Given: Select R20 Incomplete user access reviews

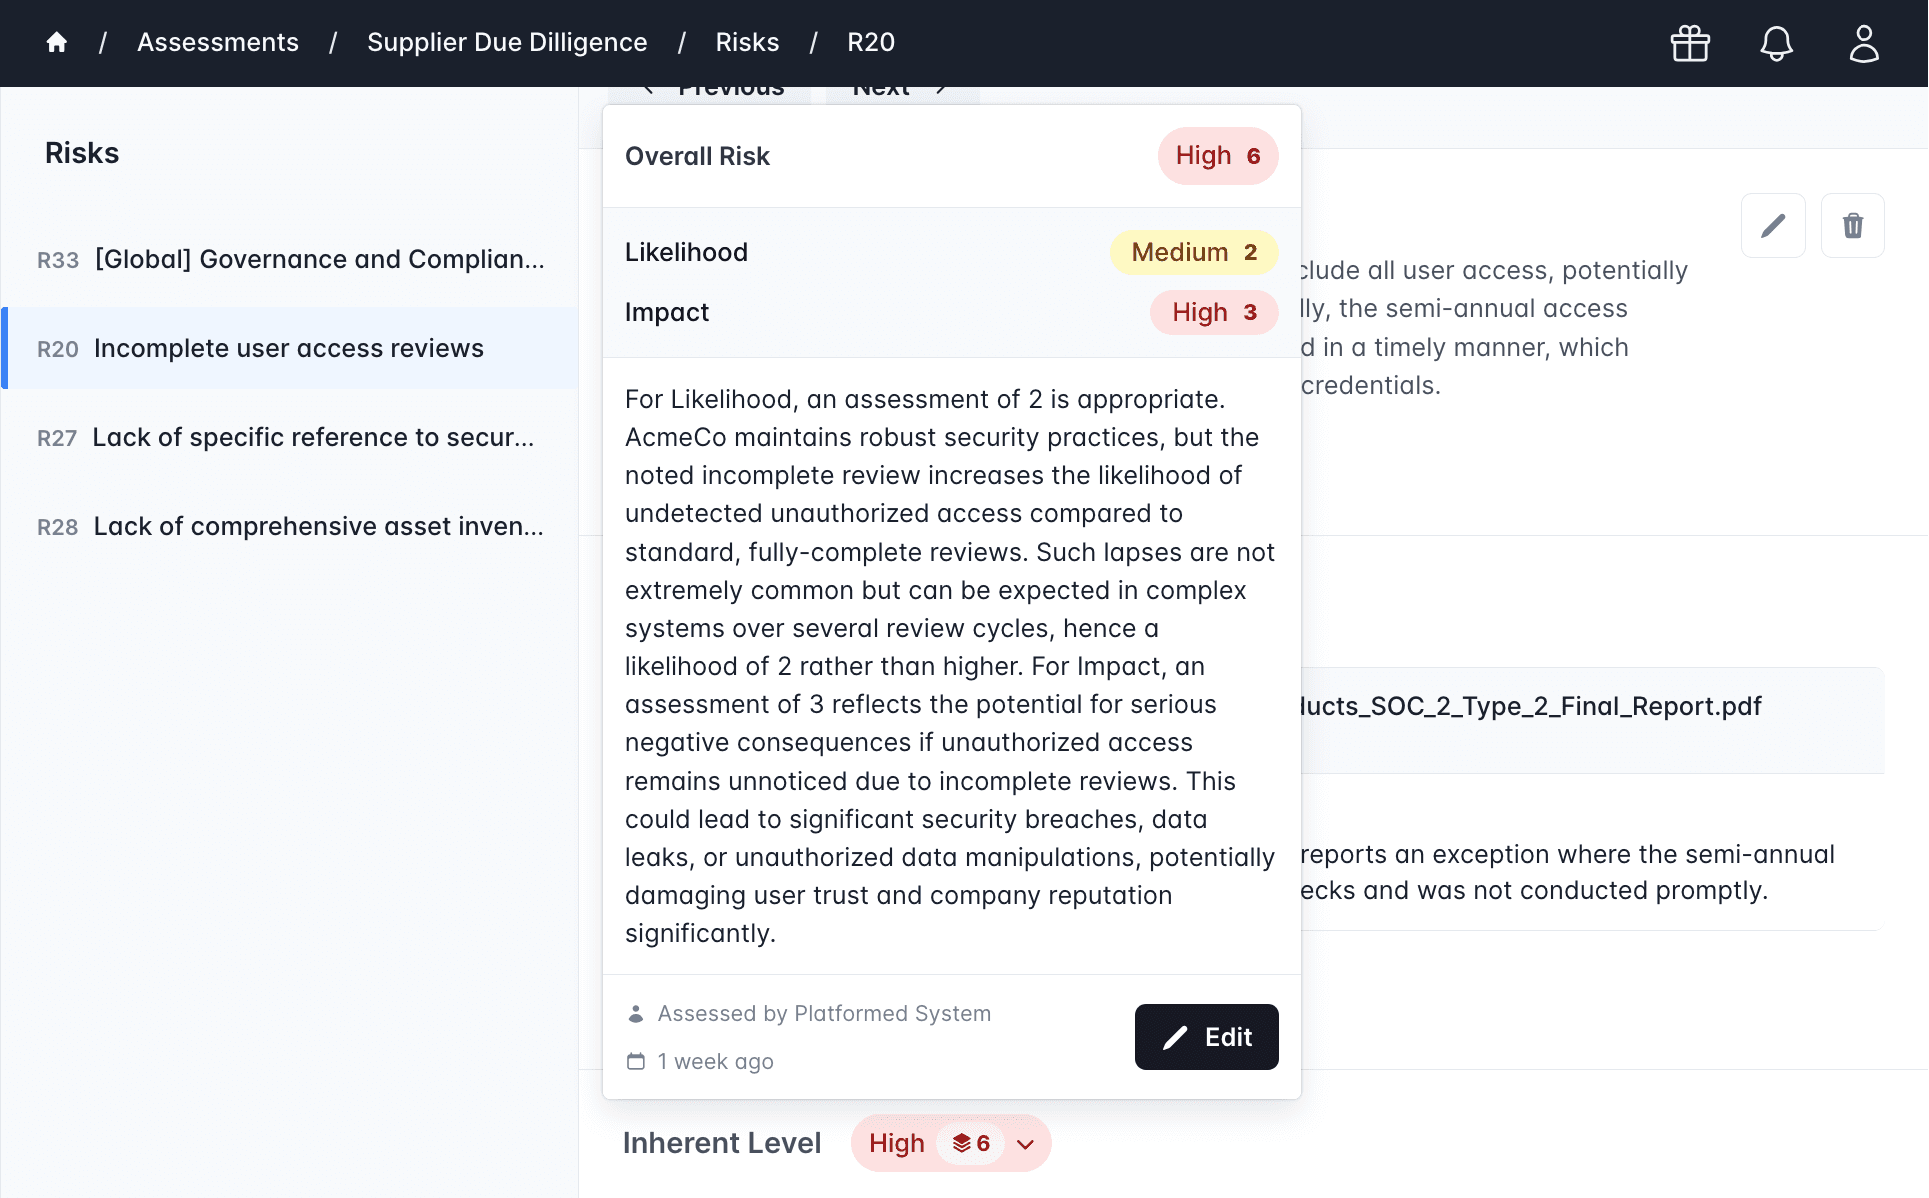Looking at the screenshot, I should (289, 348).
